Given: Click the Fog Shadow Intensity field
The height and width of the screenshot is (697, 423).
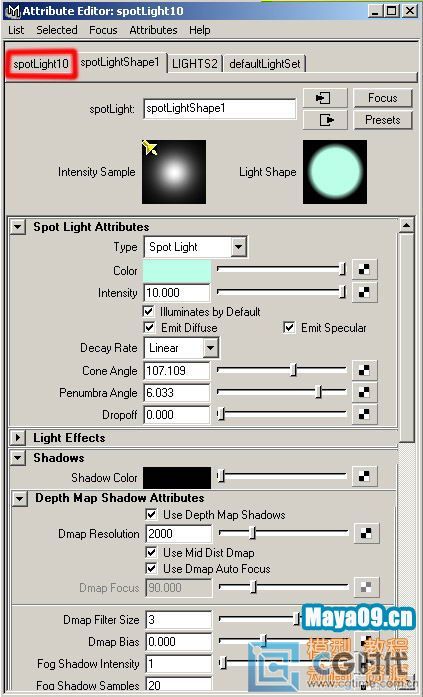Looking at the screenshot, I should (x=179, y=664).
